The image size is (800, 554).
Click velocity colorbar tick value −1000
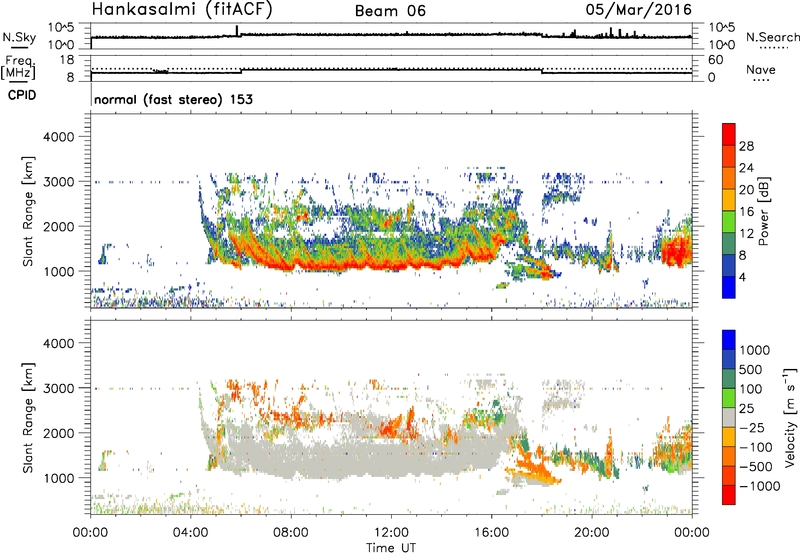(x=759, y=486)
